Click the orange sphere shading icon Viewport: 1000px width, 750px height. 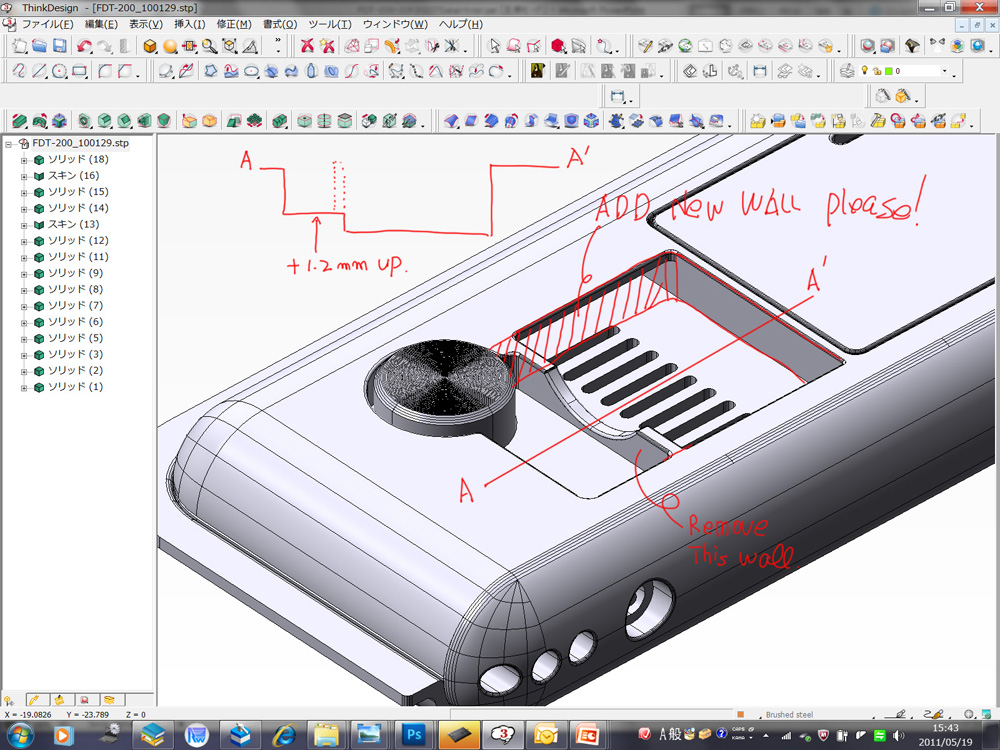[170, 46]
